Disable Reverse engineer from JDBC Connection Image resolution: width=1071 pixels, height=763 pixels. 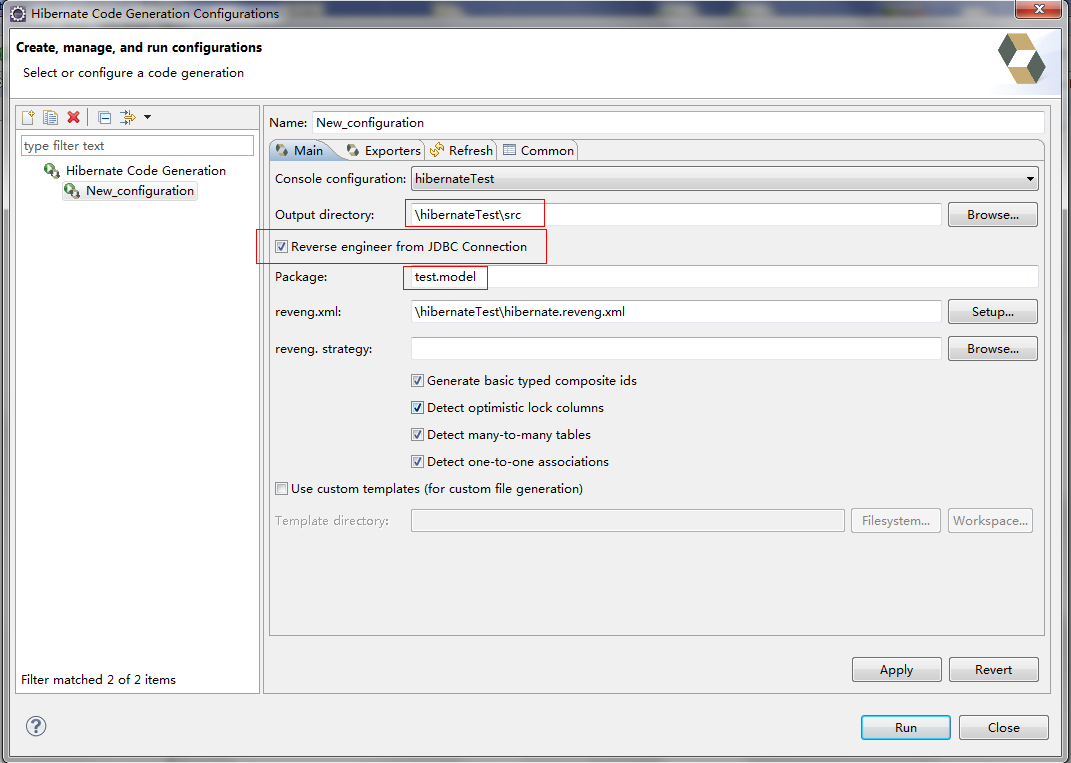[x=281, y=246]
